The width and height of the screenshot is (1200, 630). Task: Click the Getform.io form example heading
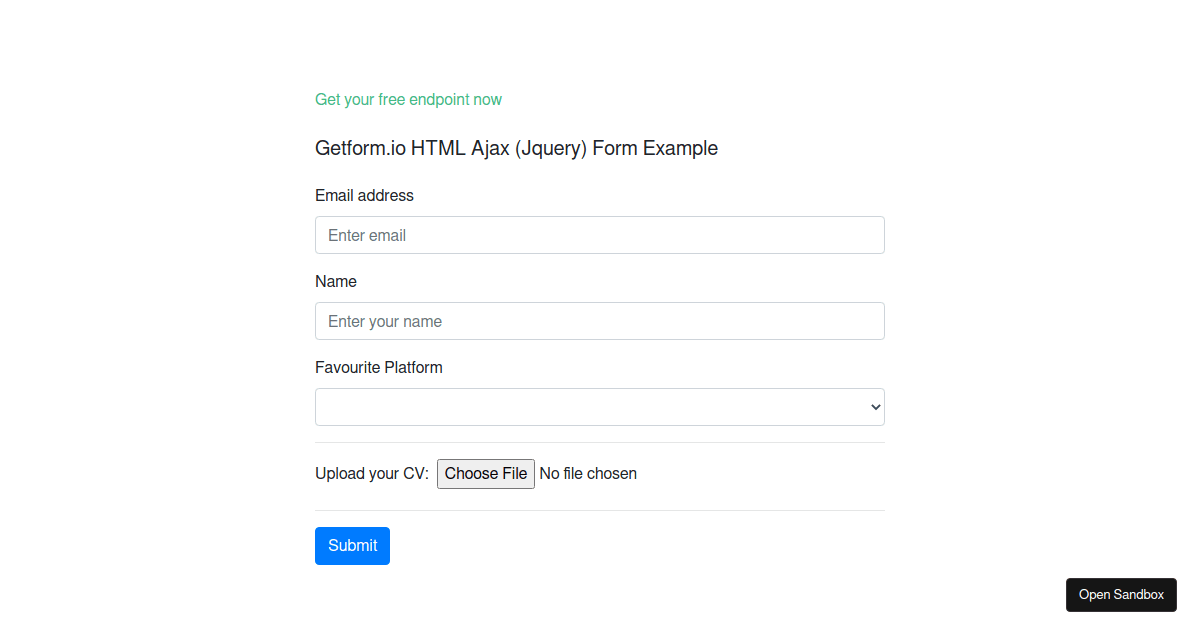[x=516, y=149]
